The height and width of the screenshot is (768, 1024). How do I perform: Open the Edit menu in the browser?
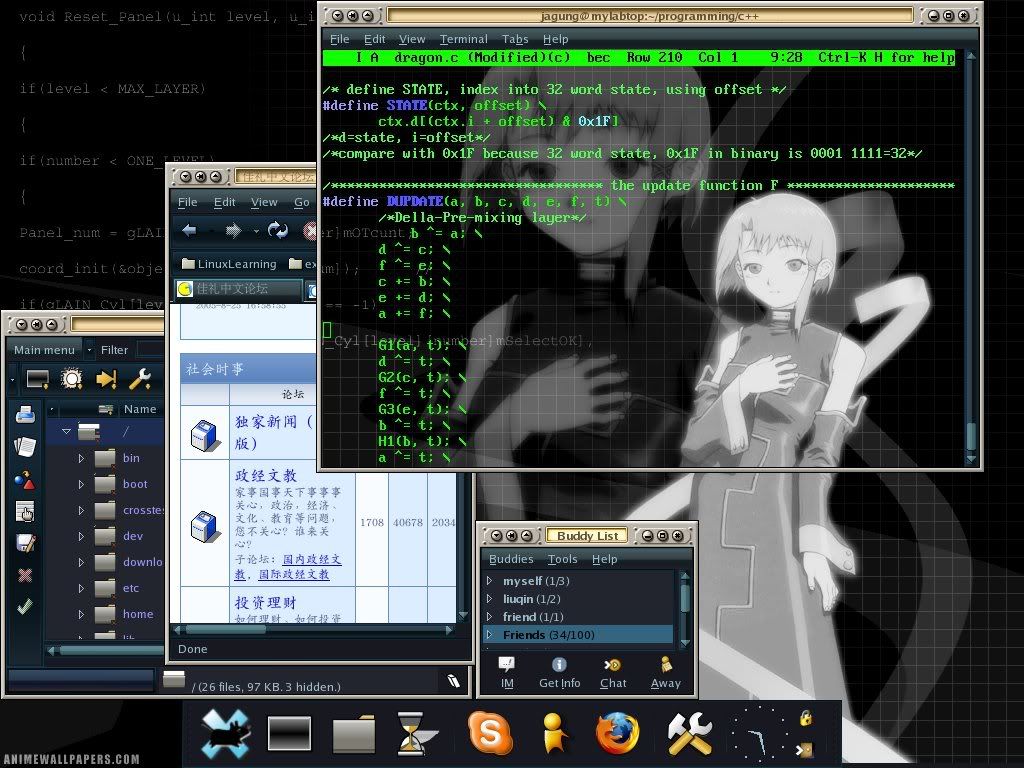tap(224, 202)
